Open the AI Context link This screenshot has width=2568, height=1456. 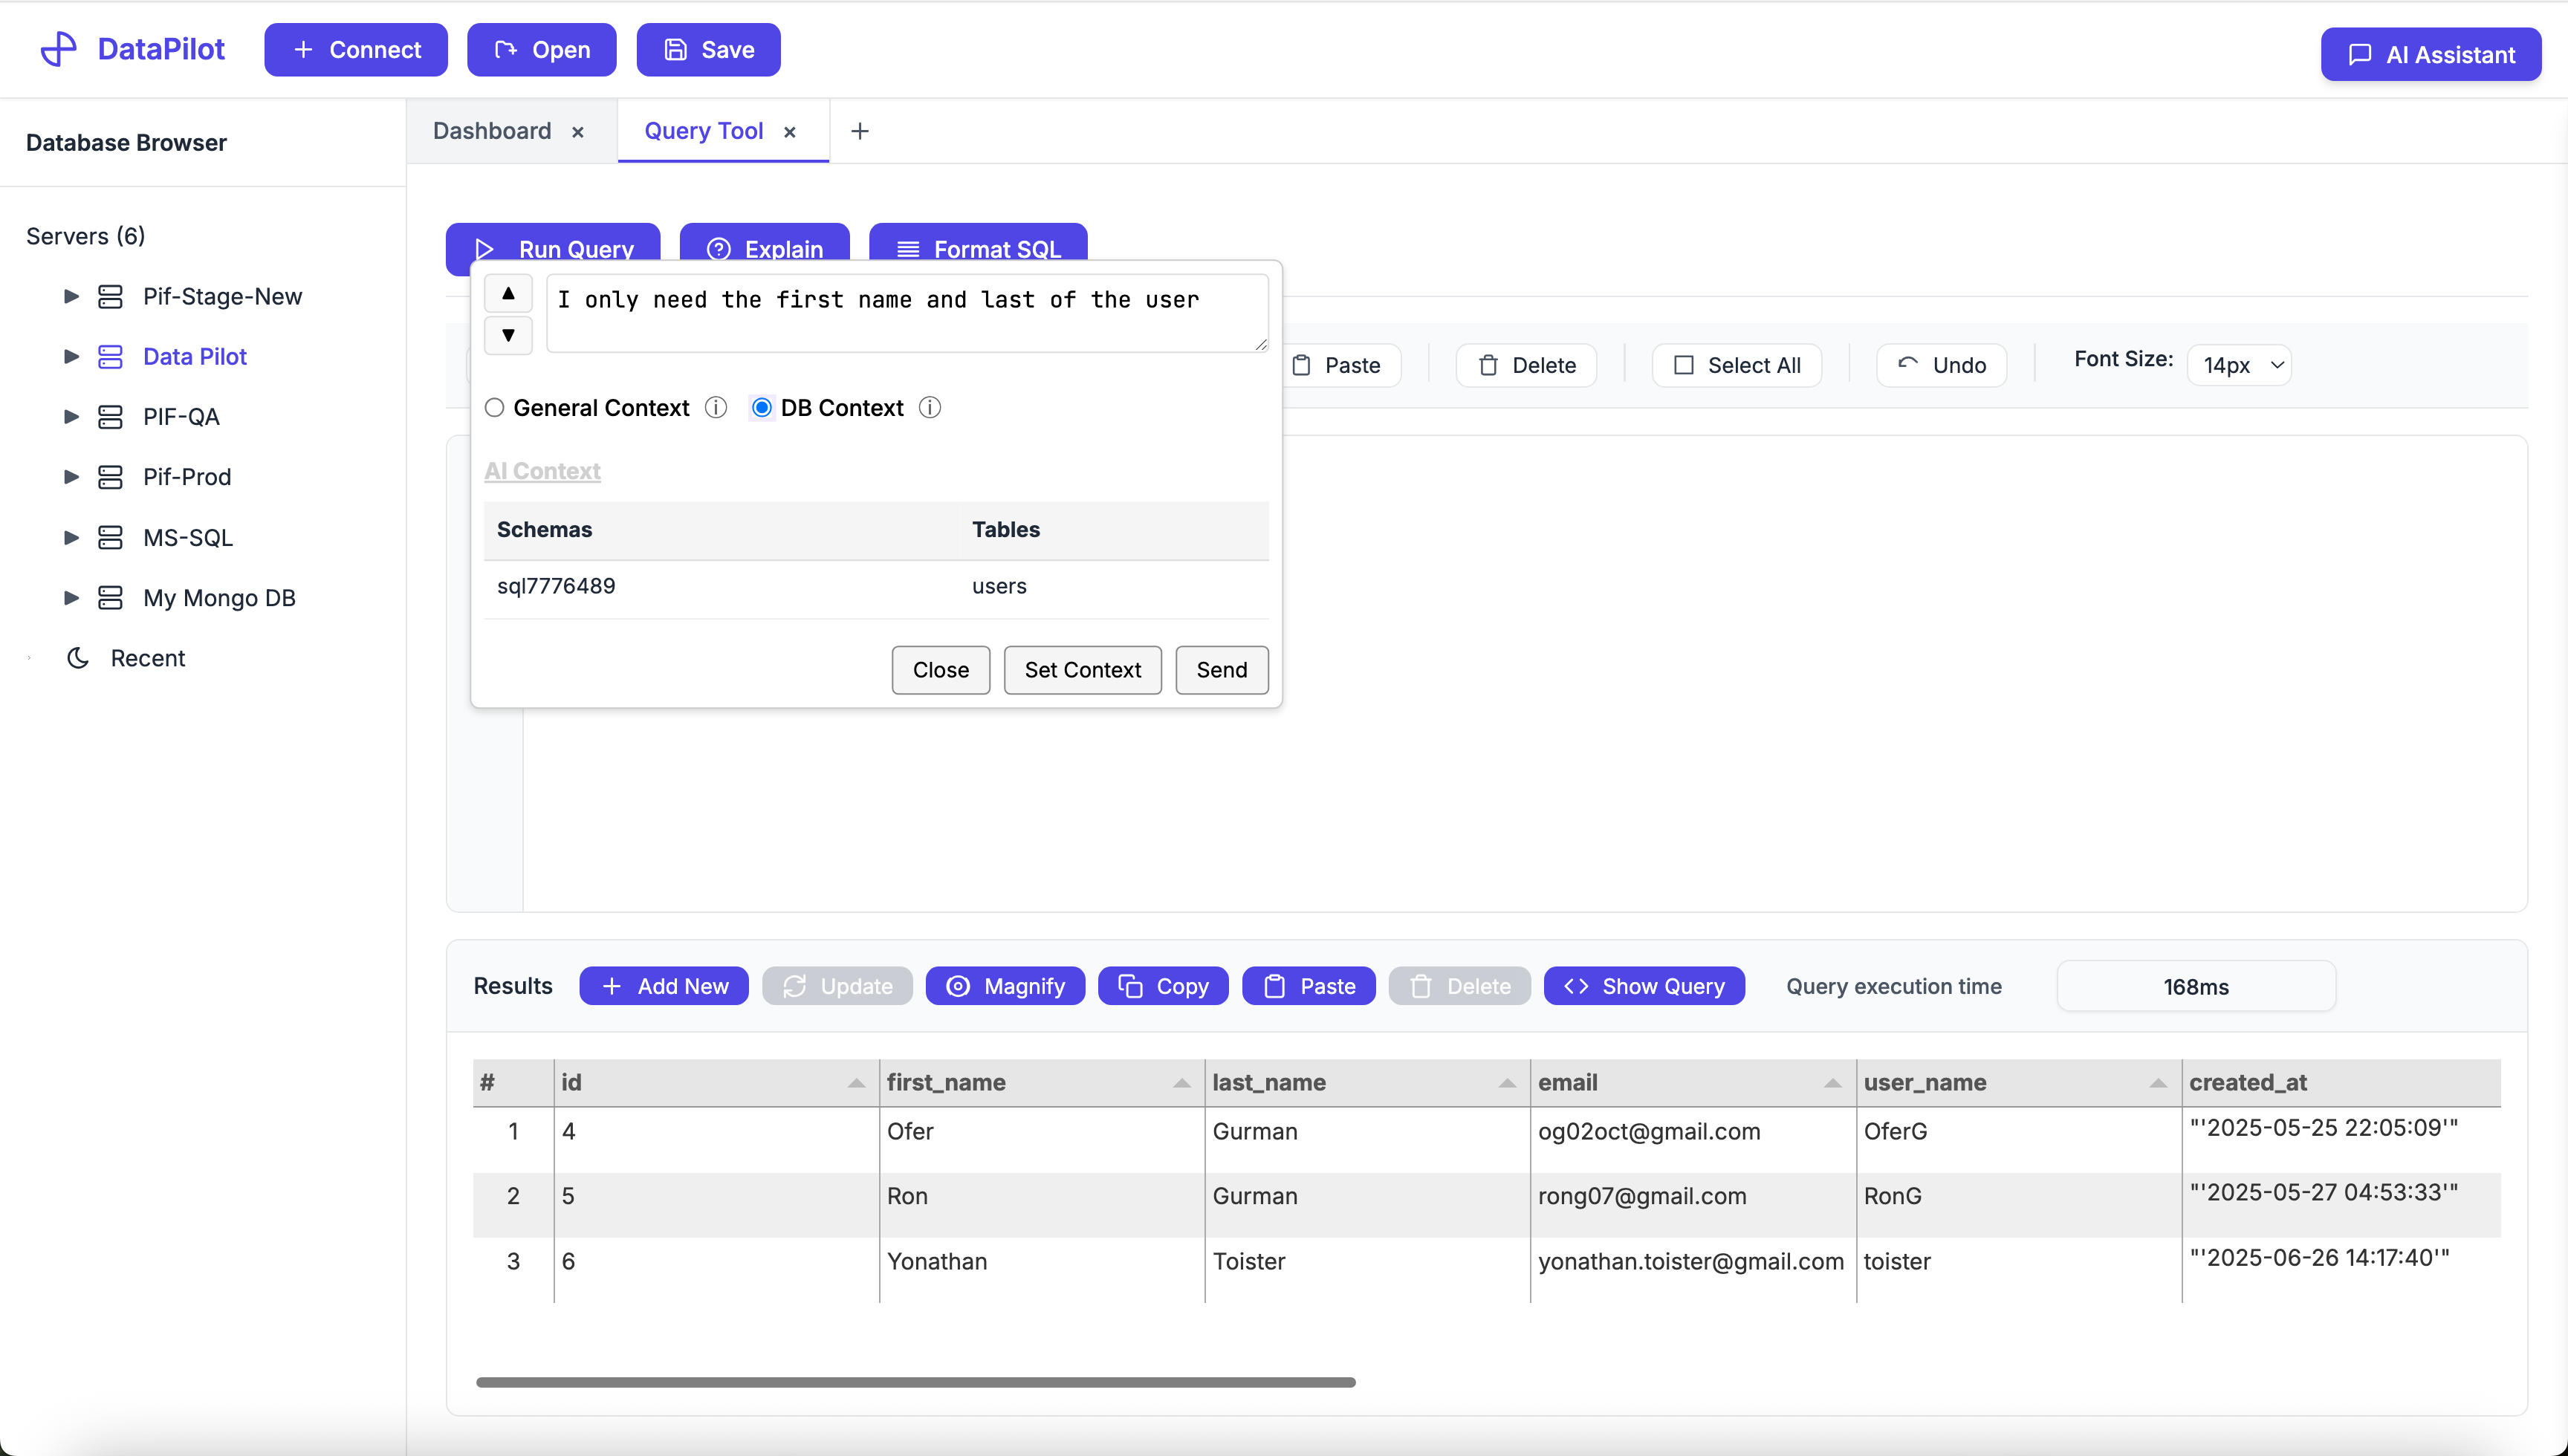[x=542, y=471]
